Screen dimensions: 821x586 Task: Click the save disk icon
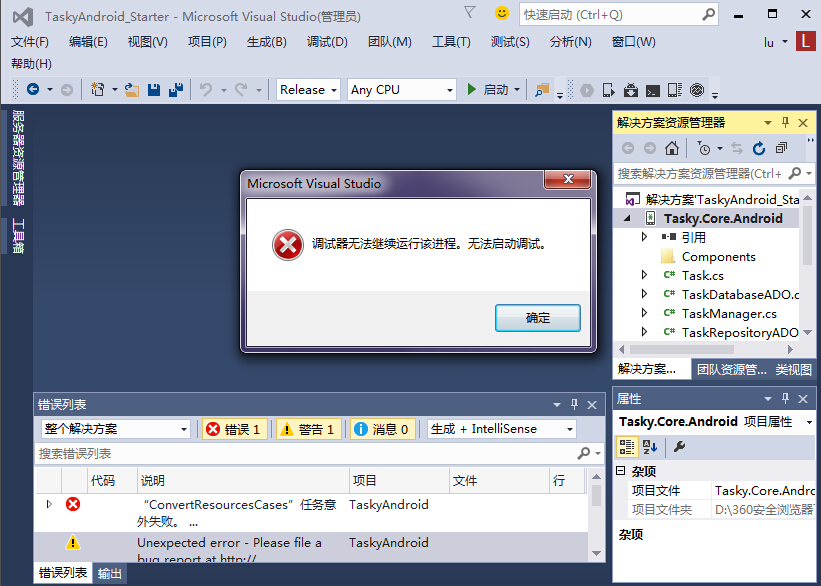[154, 90]
